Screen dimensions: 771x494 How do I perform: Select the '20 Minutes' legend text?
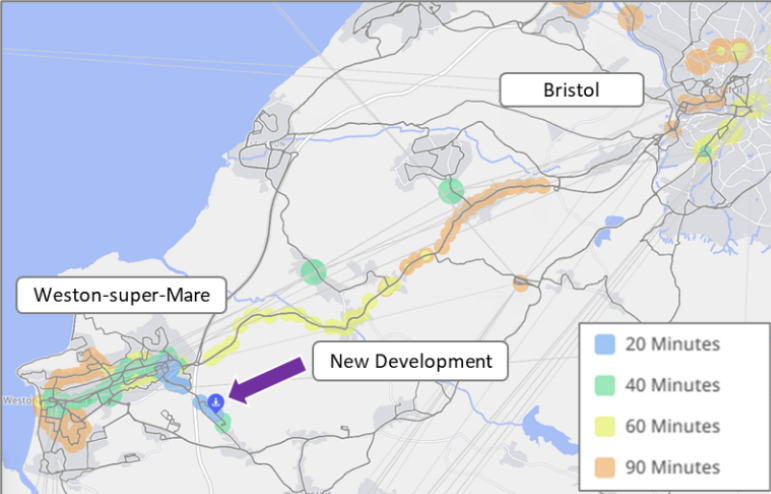pos(670,345)
